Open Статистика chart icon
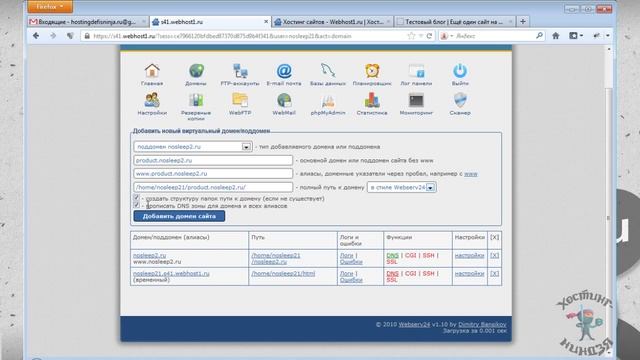This screenshot has width=640, height=360. 372,100
